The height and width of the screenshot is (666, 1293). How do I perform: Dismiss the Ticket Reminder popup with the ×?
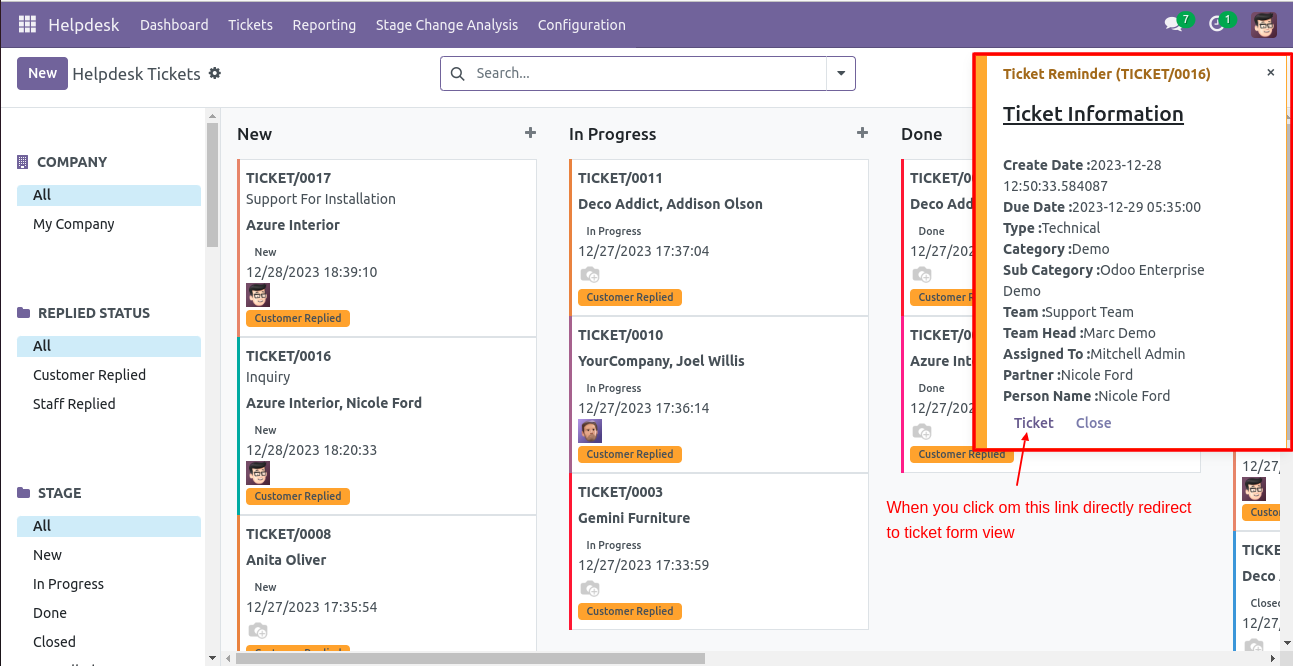click(x=1271, y=73)
